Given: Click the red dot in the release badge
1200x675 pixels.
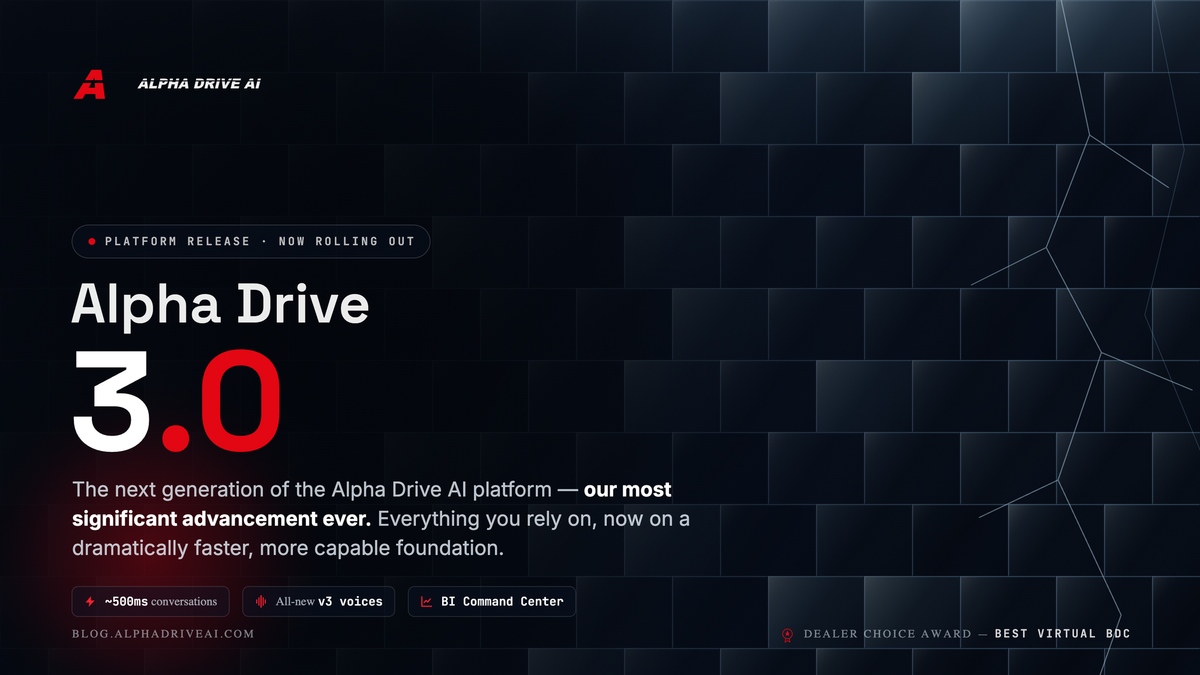Looking at the screenshot, I should [92, 242].
